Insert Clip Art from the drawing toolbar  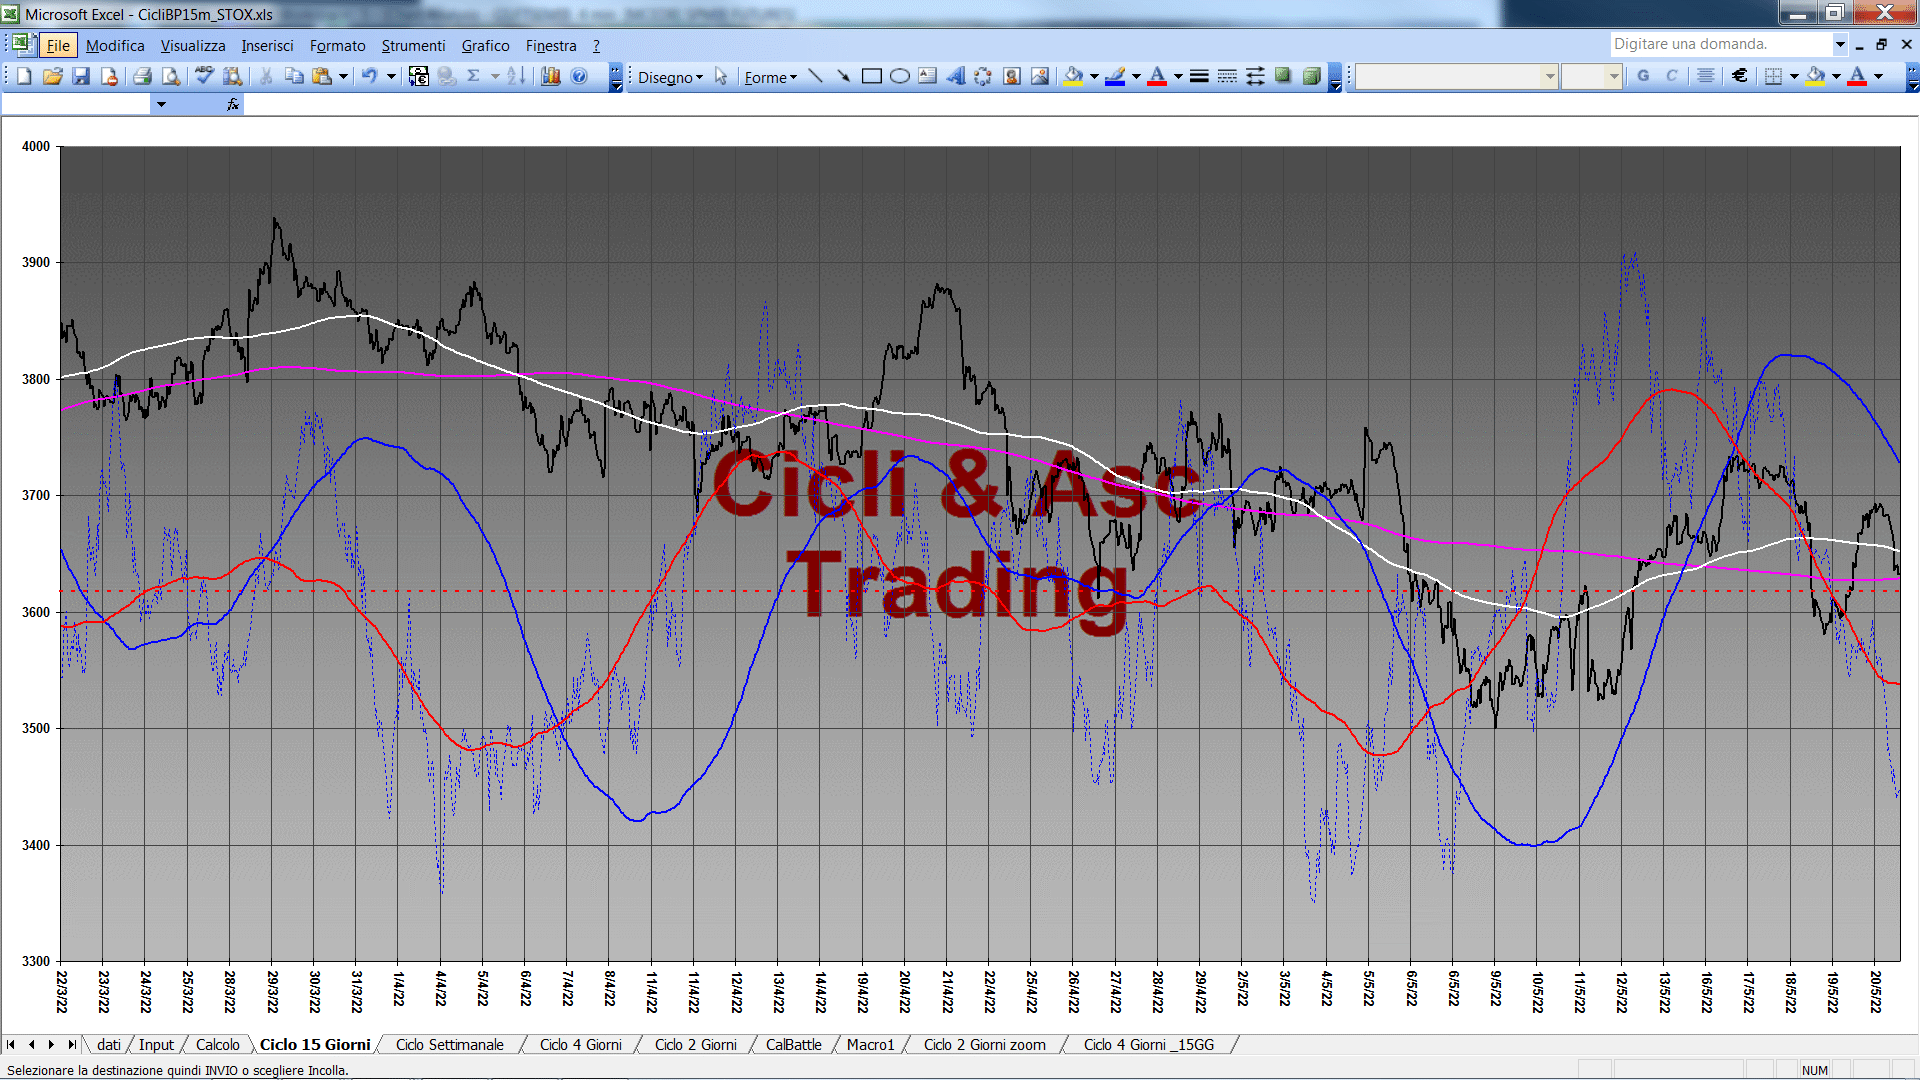click(1012, 76)
